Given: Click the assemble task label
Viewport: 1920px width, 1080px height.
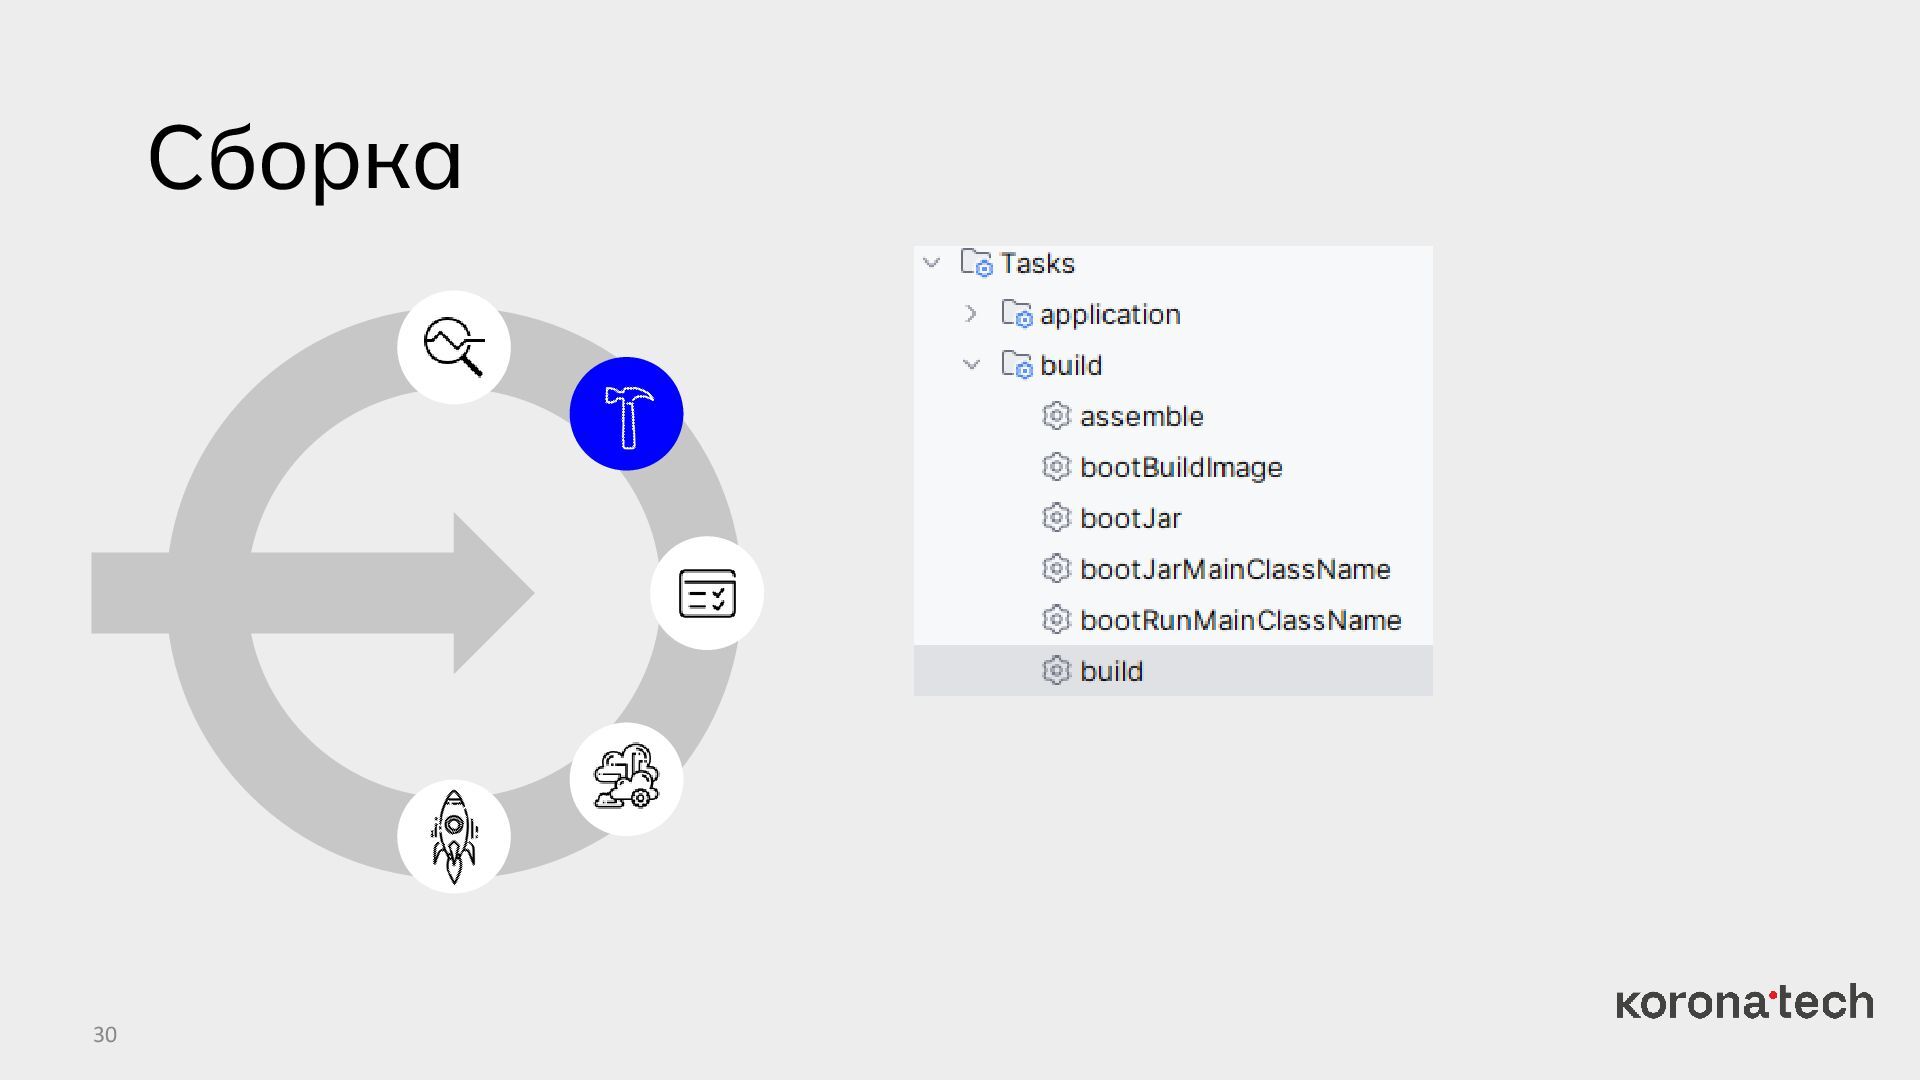Looking at the screenshot, I should coord(1141,416).
